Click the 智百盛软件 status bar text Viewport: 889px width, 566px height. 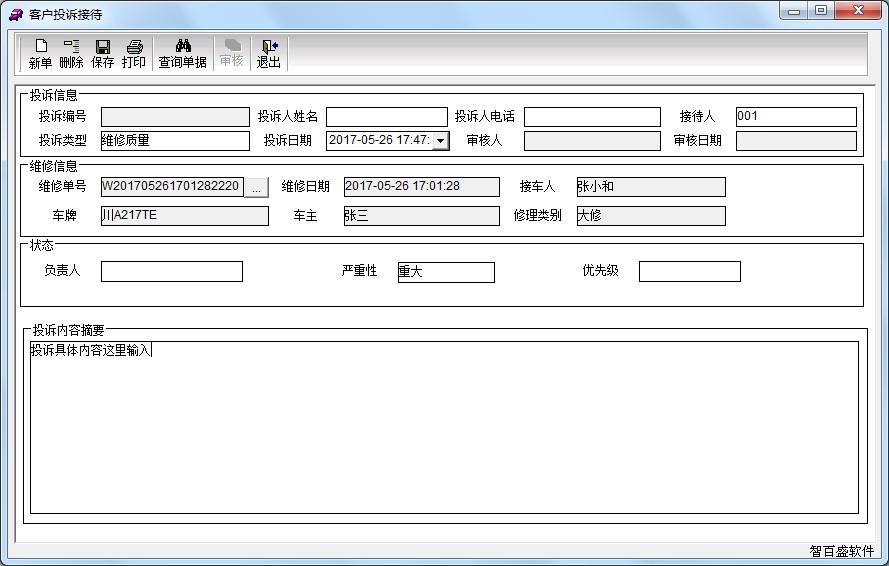click(x=841, y=551)
